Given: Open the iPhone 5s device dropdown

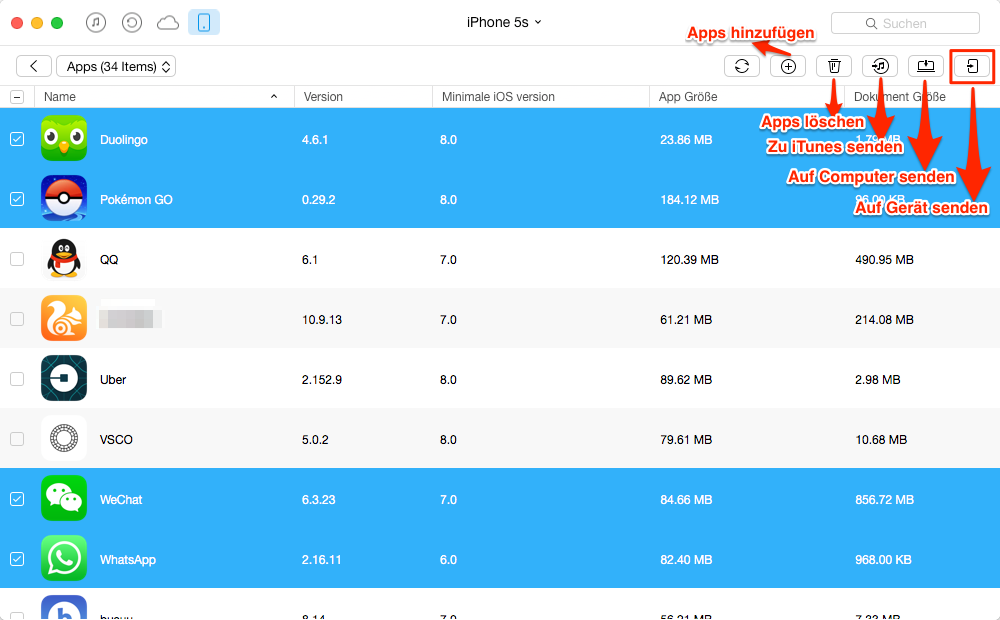Looking at the screenshot, I should click(x=504, y=22).
